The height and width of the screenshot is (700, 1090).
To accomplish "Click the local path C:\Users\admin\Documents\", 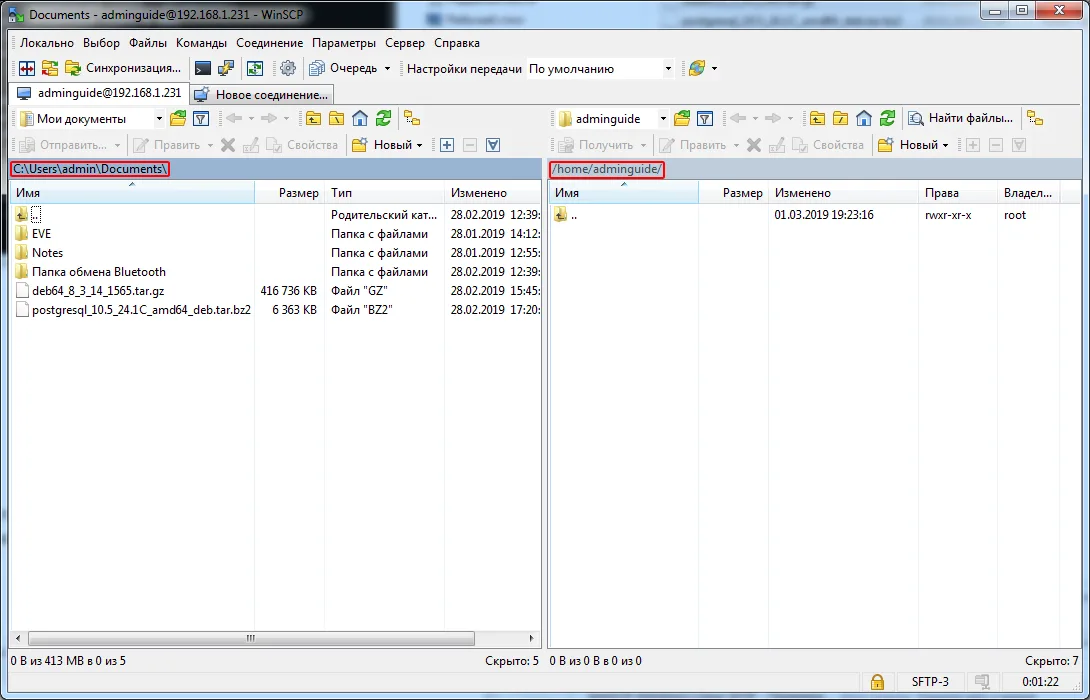I will (90, 169).
